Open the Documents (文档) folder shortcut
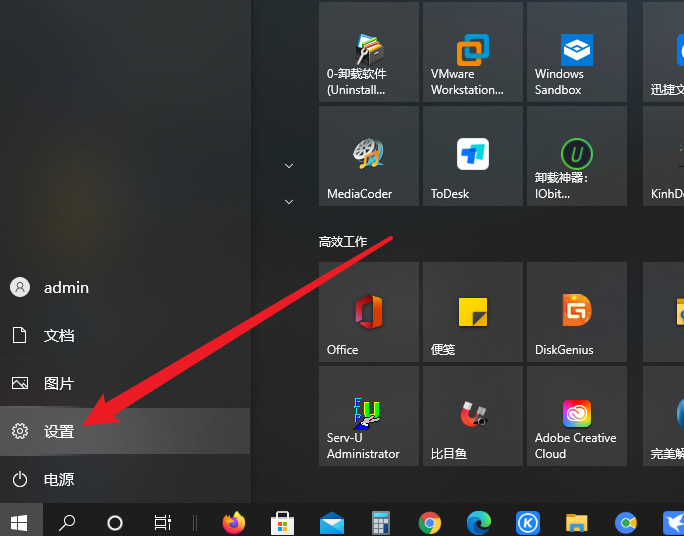 pos(58,336)
